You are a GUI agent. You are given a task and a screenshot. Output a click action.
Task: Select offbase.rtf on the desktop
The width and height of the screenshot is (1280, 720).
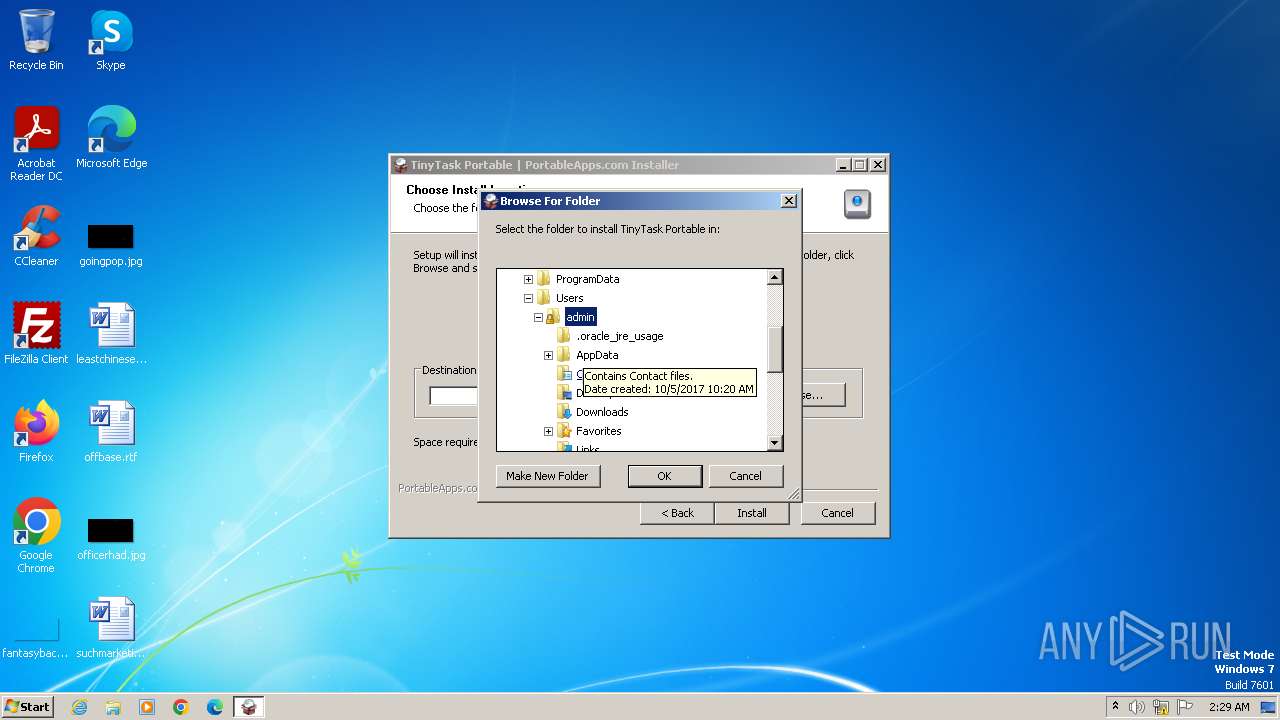click(x=111, y=432)
